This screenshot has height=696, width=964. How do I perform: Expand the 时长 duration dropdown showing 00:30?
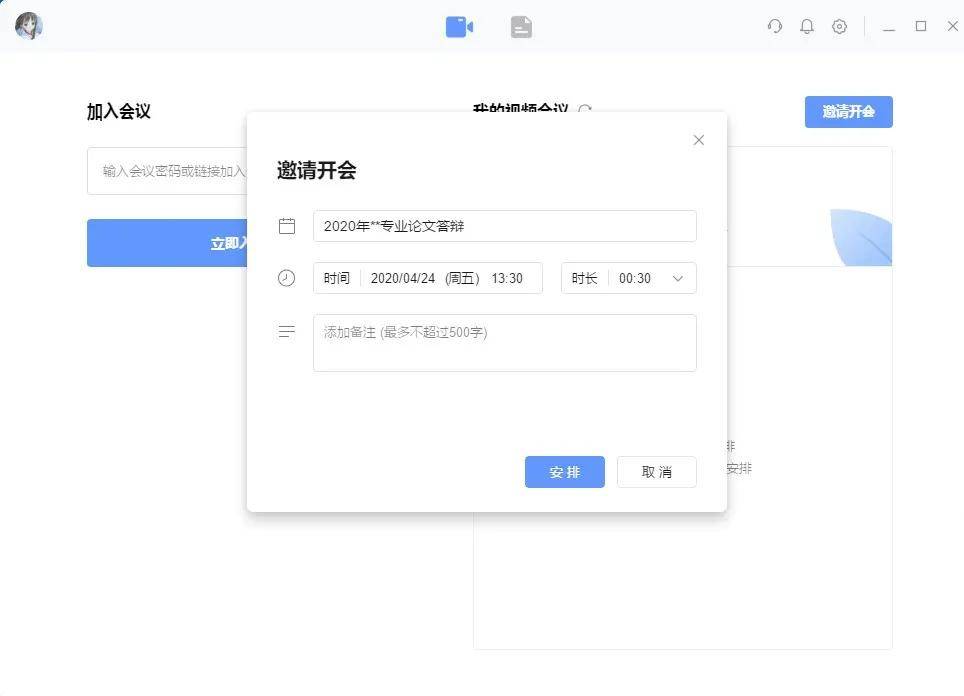[677, 278]
